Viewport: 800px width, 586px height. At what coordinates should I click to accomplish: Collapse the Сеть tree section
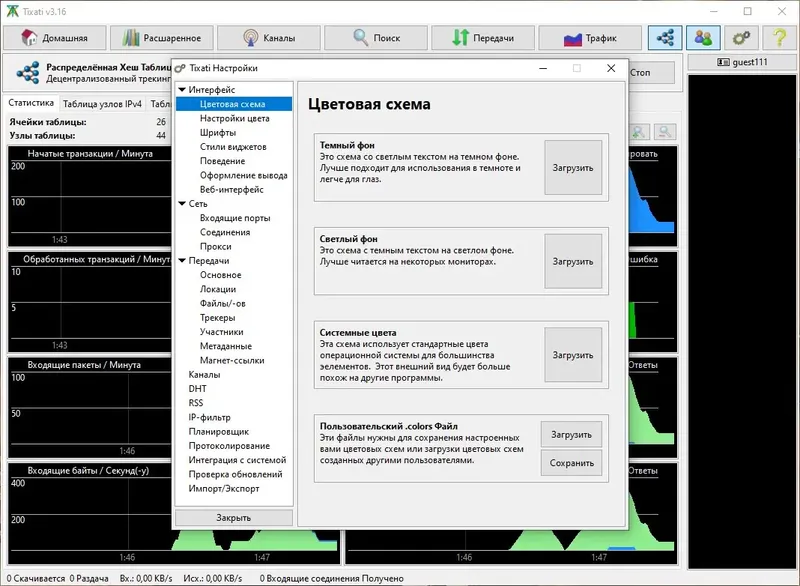(x=182, y=203)
